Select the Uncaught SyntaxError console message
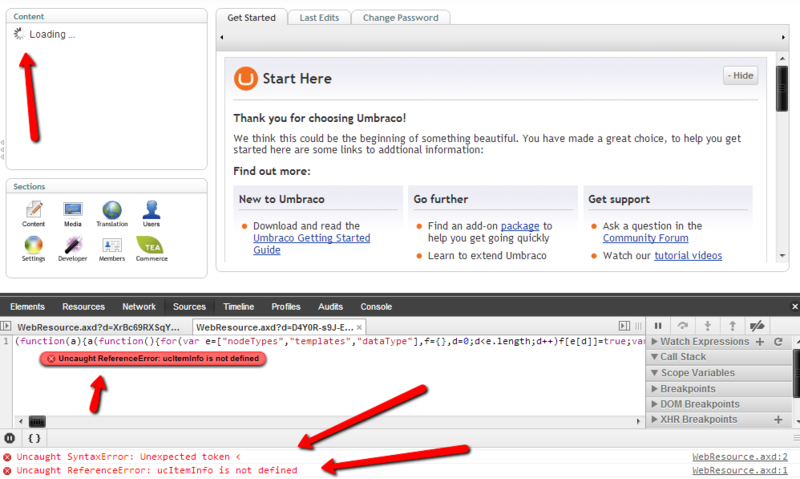800x479 pixels. click(x=129, y=457)
